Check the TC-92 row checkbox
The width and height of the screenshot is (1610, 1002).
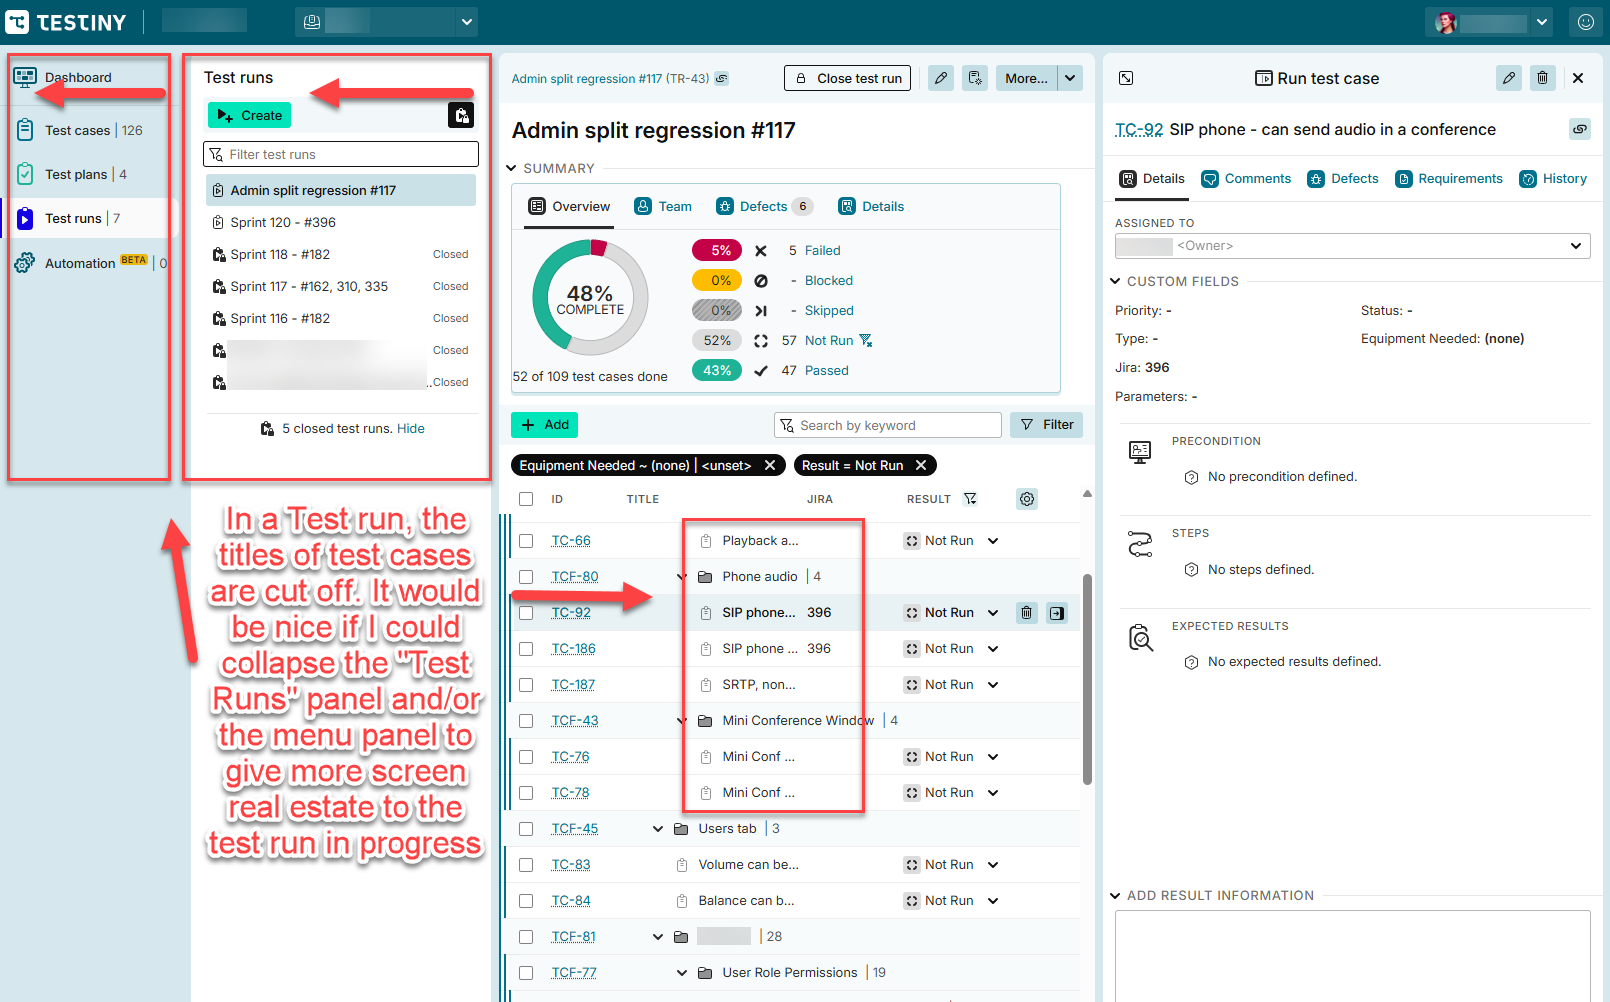click(x=526, y=613)
